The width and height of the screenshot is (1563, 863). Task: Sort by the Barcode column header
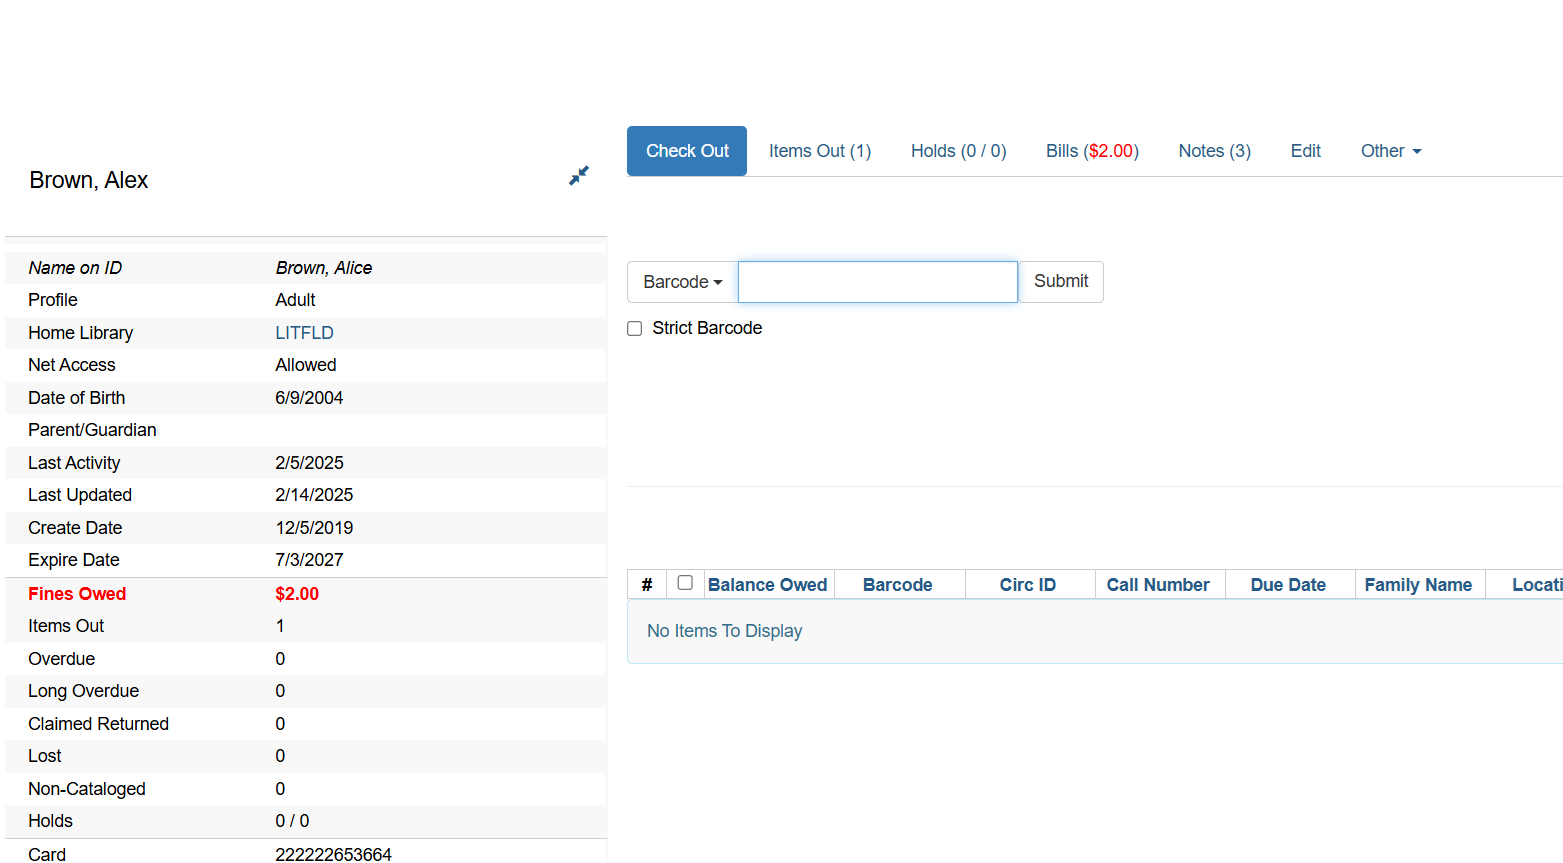click(897, 585)
